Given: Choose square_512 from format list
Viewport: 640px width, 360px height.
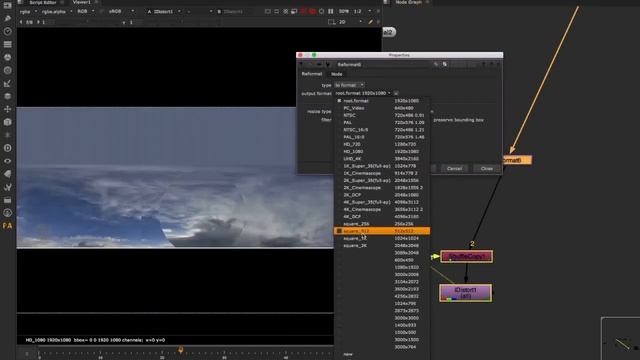Looking at the screenshot, I should coord(382,231).
